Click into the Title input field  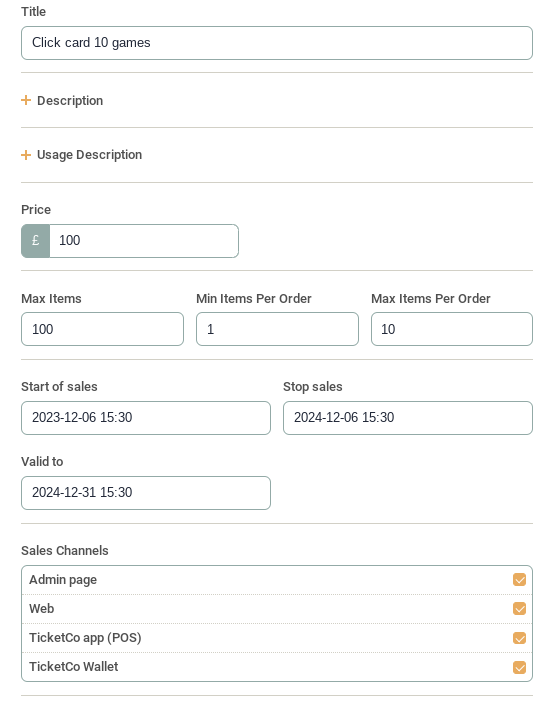pos(277,43)
